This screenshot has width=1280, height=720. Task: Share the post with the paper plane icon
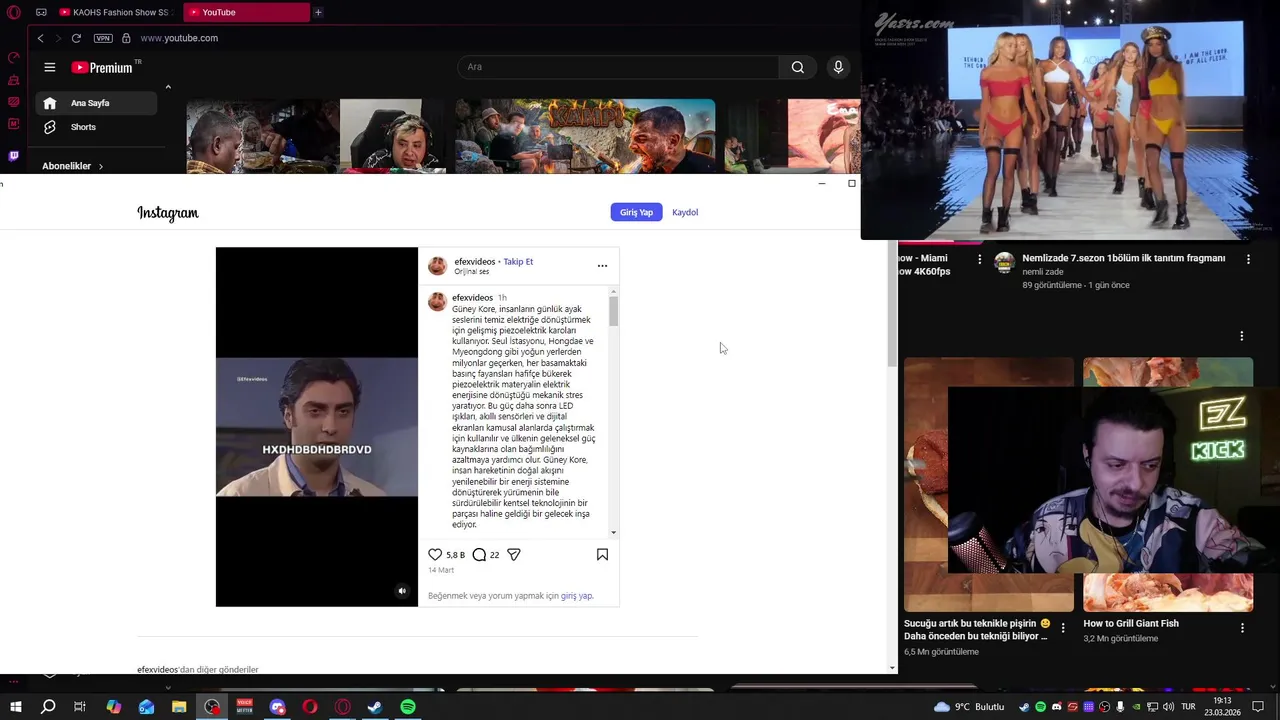514,554
